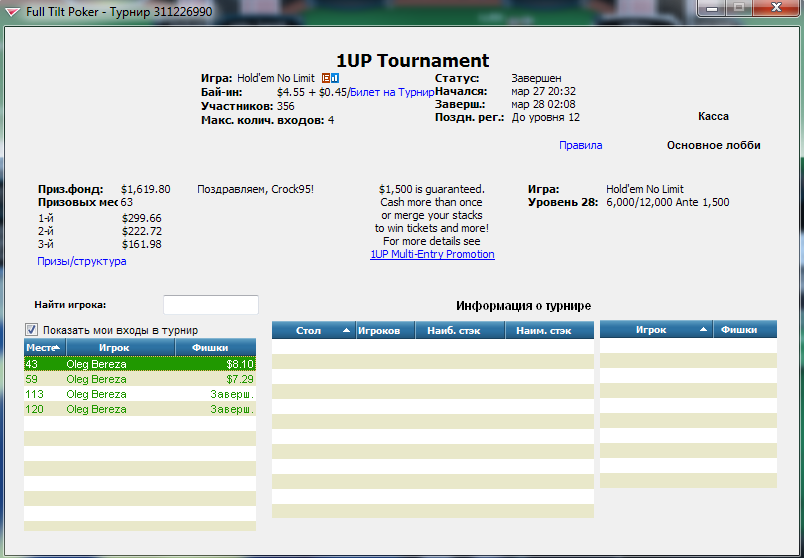Select Oleg Bereza entry at place 113
The image size is (804, 558).
[x=140, y=394]
